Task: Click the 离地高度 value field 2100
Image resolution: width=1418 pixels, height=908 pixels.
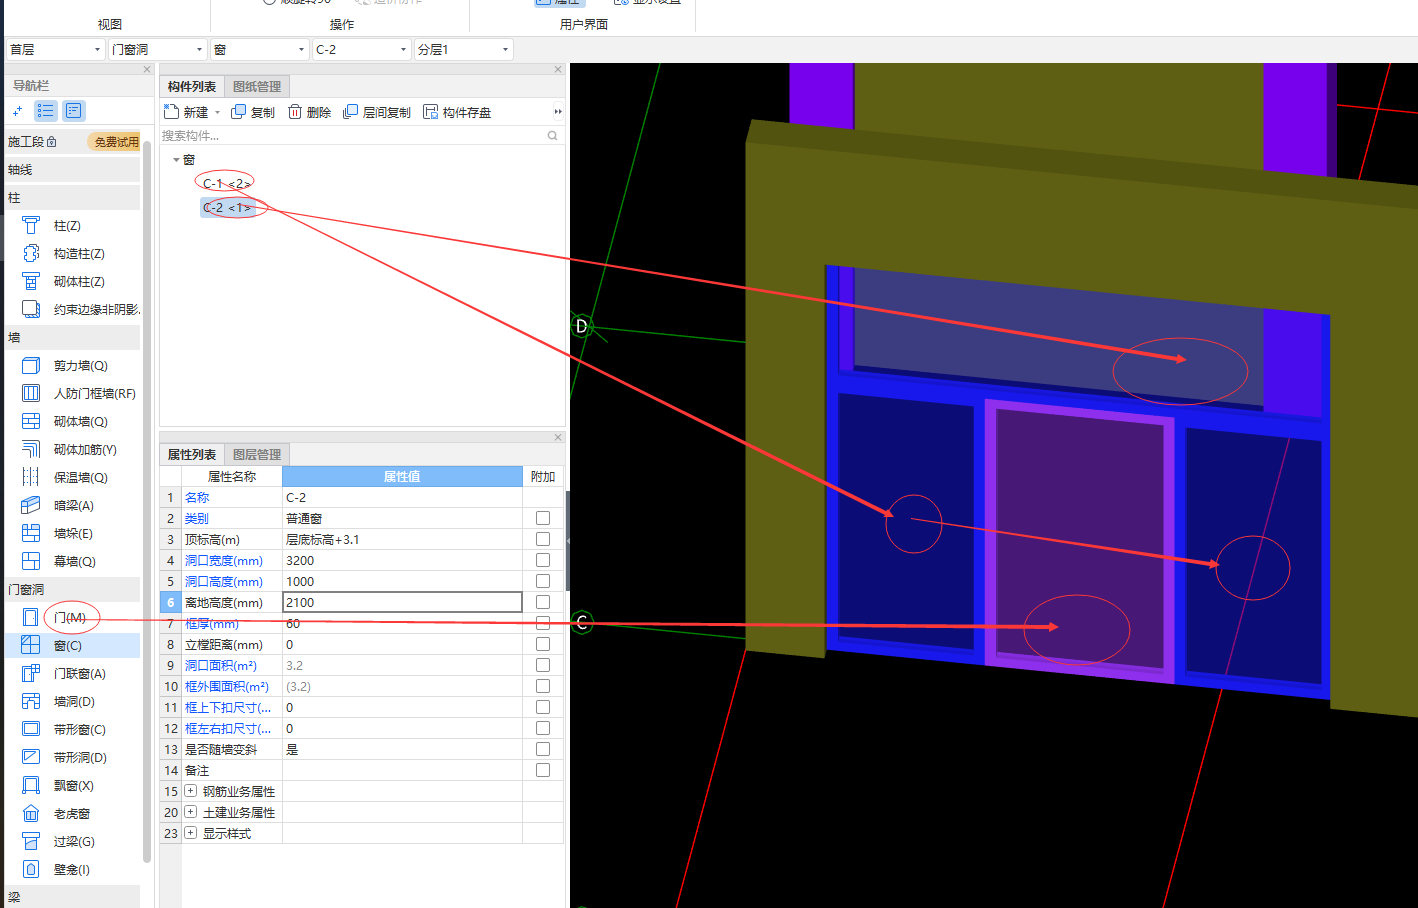Action: [x=402, y=602]
